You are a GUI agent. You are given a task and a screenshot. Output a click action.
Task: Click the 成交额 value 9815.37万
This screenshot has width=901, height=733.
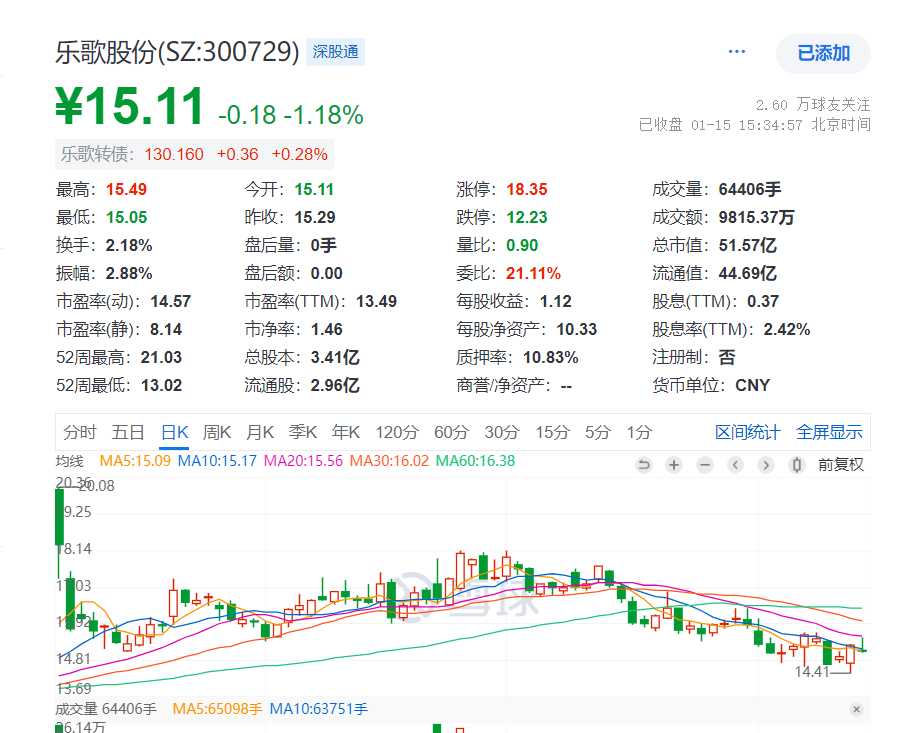[756, 218]
